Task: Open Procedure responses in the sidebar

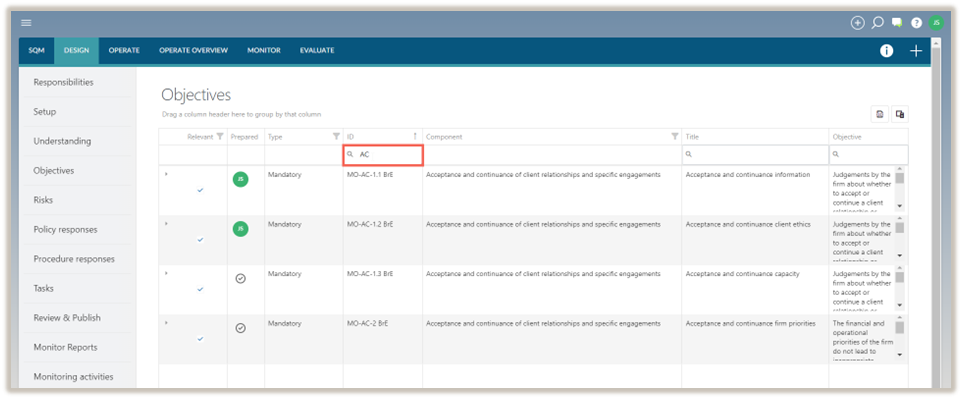Action: pos(75,259)
